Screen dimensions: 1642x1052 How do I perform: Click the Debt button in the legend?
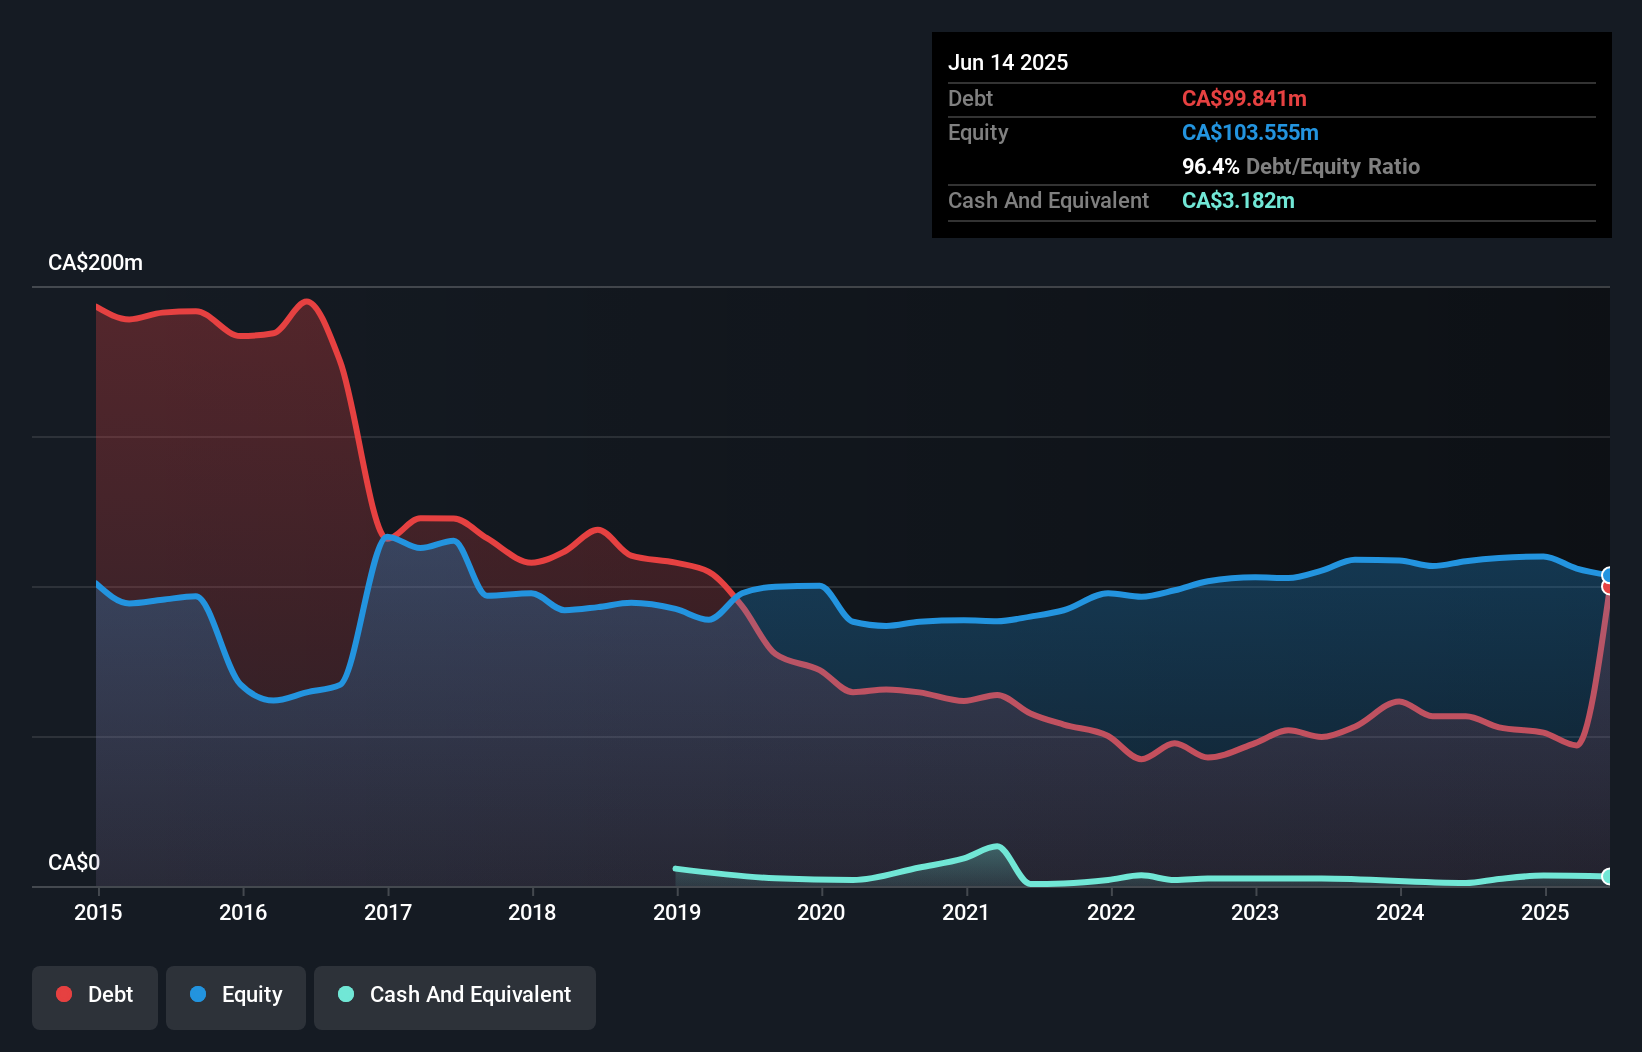(x=95, y=995)
